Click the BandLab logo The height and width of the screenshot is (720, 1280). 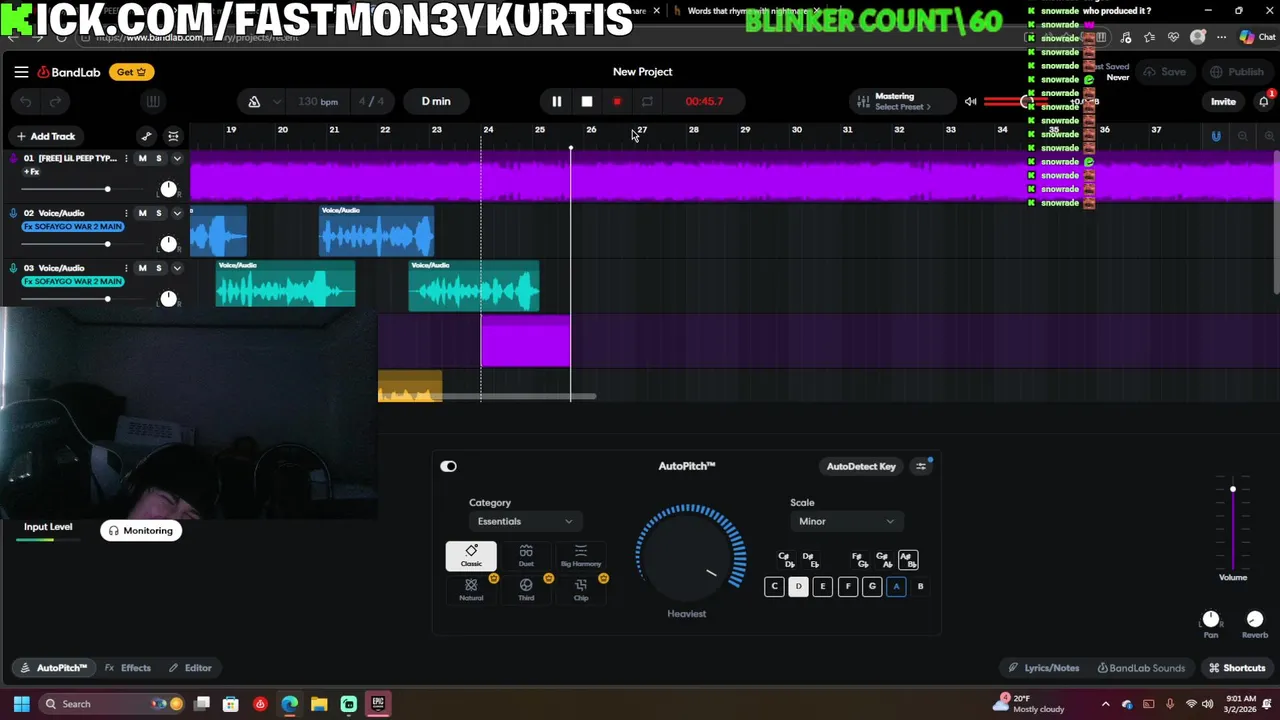(69, 72)
